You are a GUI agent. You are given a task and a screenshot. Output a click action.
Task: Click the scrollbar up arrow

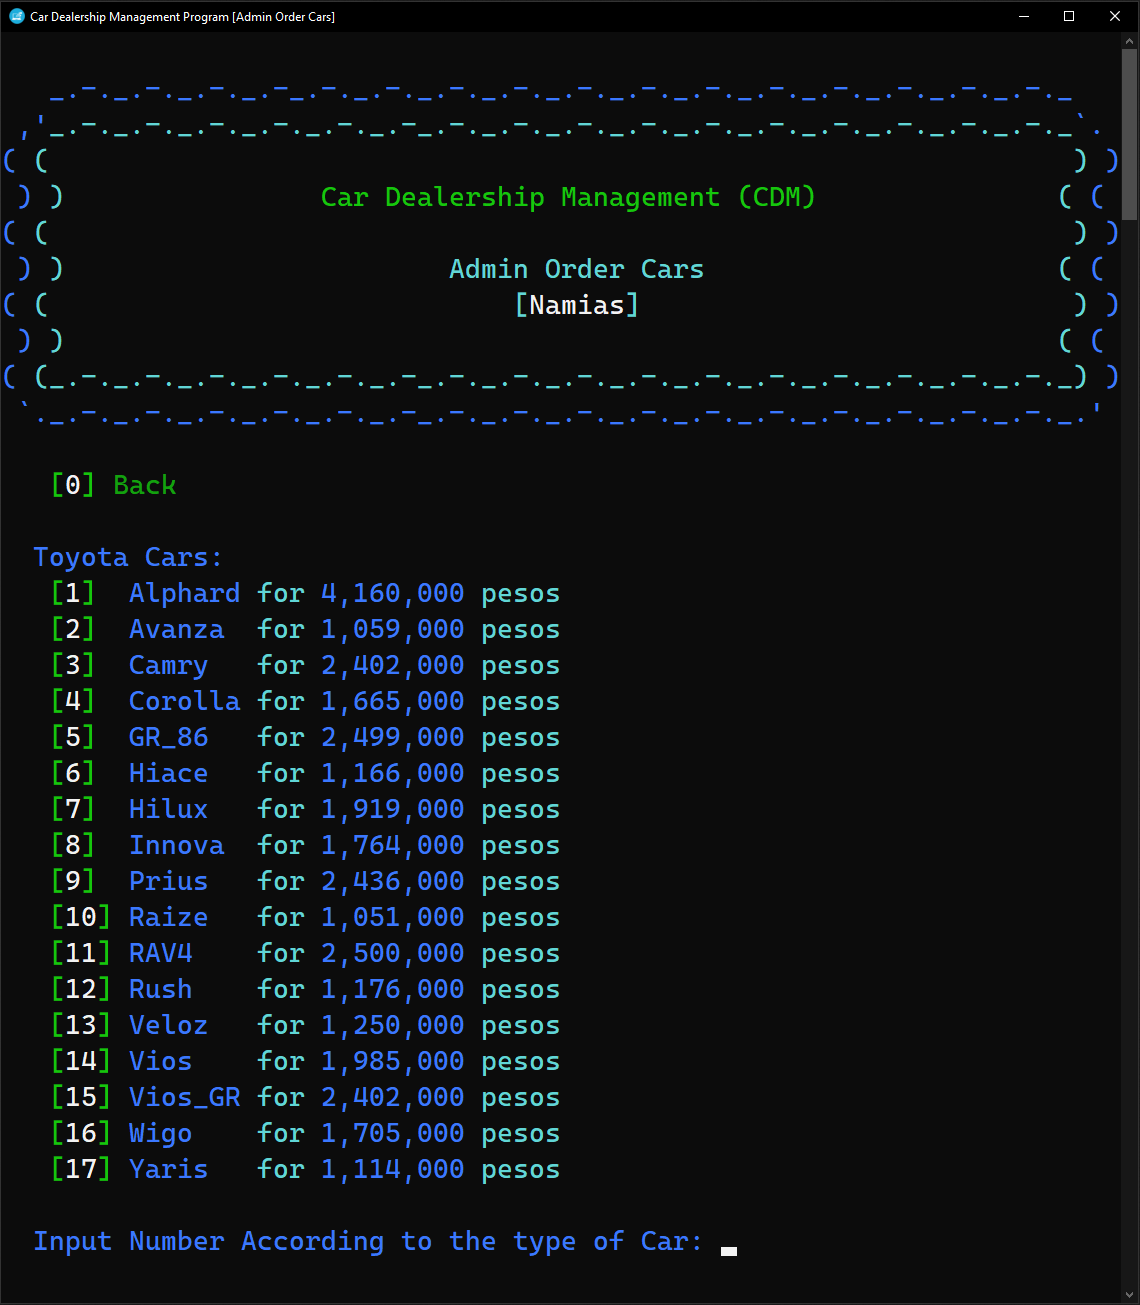(1130, 41)
